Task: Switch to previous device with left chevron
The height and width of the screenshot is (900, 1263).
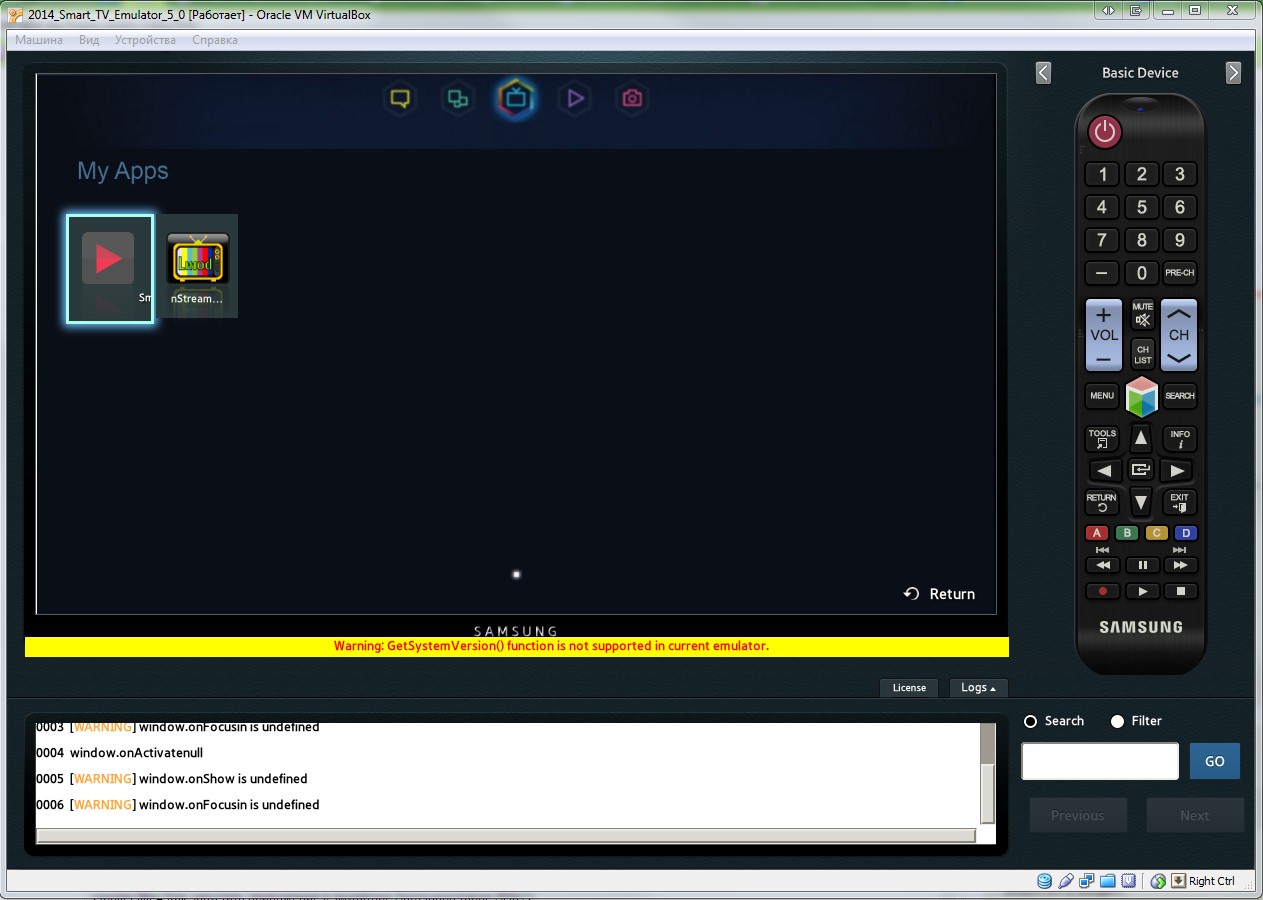Action: pyautogui.click(x=1043, y=73)
